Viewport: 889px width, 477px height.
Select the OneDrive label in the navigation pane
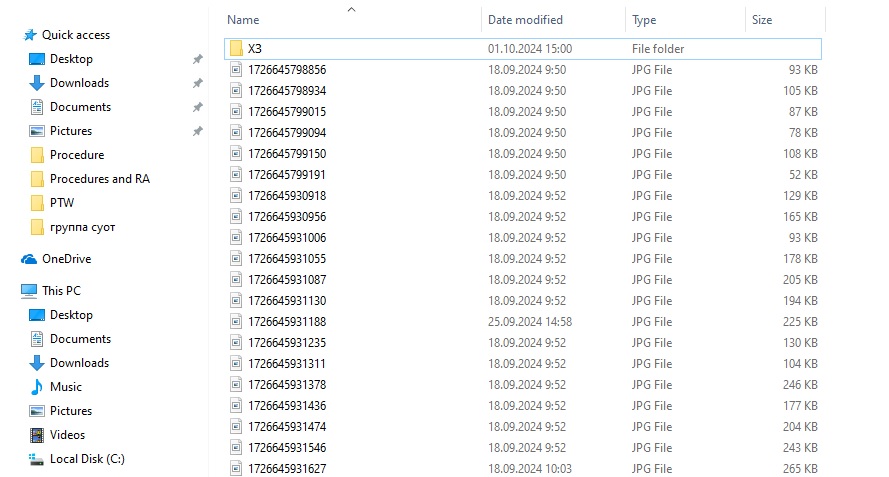coord(66,259)
